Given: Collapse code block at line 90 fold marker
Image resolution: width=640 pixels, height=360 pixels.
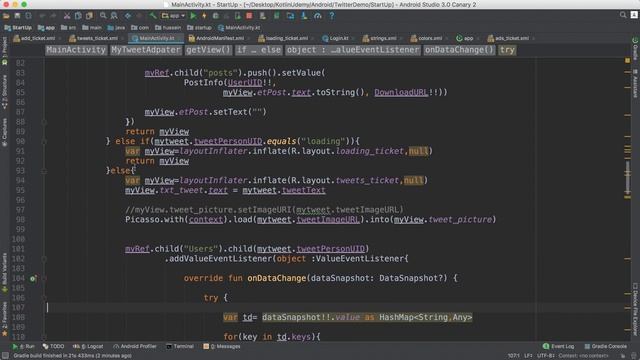Looking at the screenshot, I should pyautogui.click(x=44, y=141).
